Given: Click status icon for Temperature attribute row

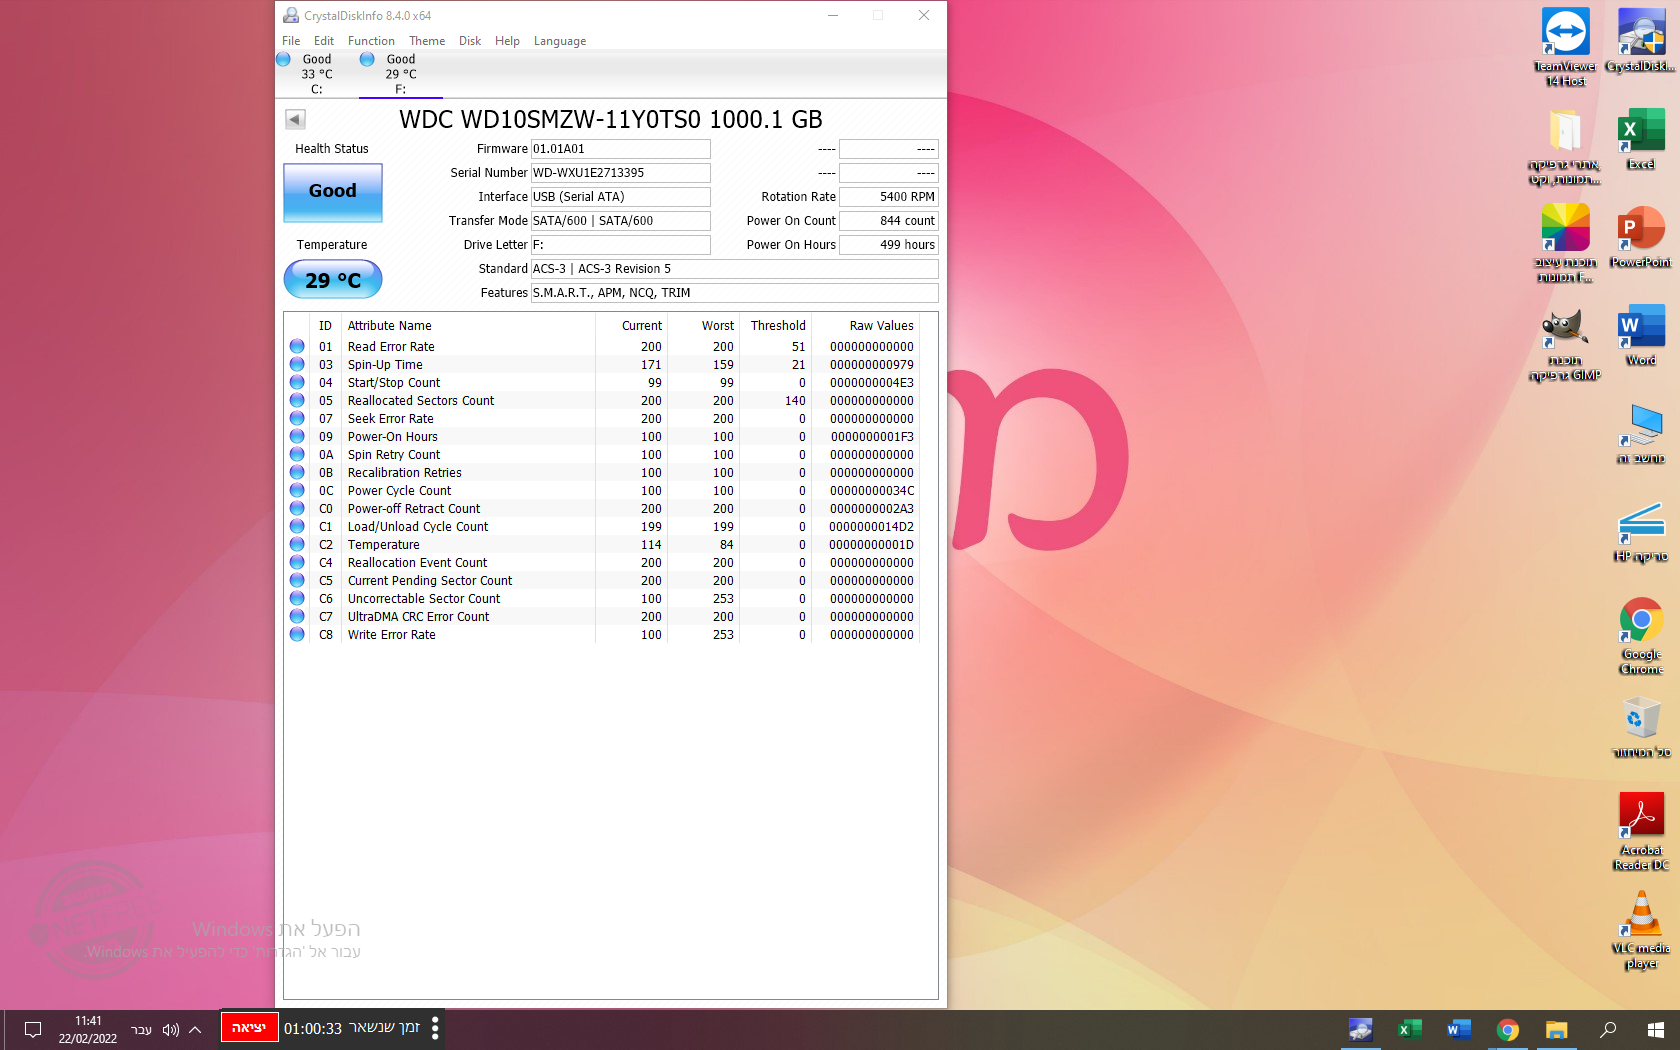Looking at the screenshot, I should (x=297, y=545).
